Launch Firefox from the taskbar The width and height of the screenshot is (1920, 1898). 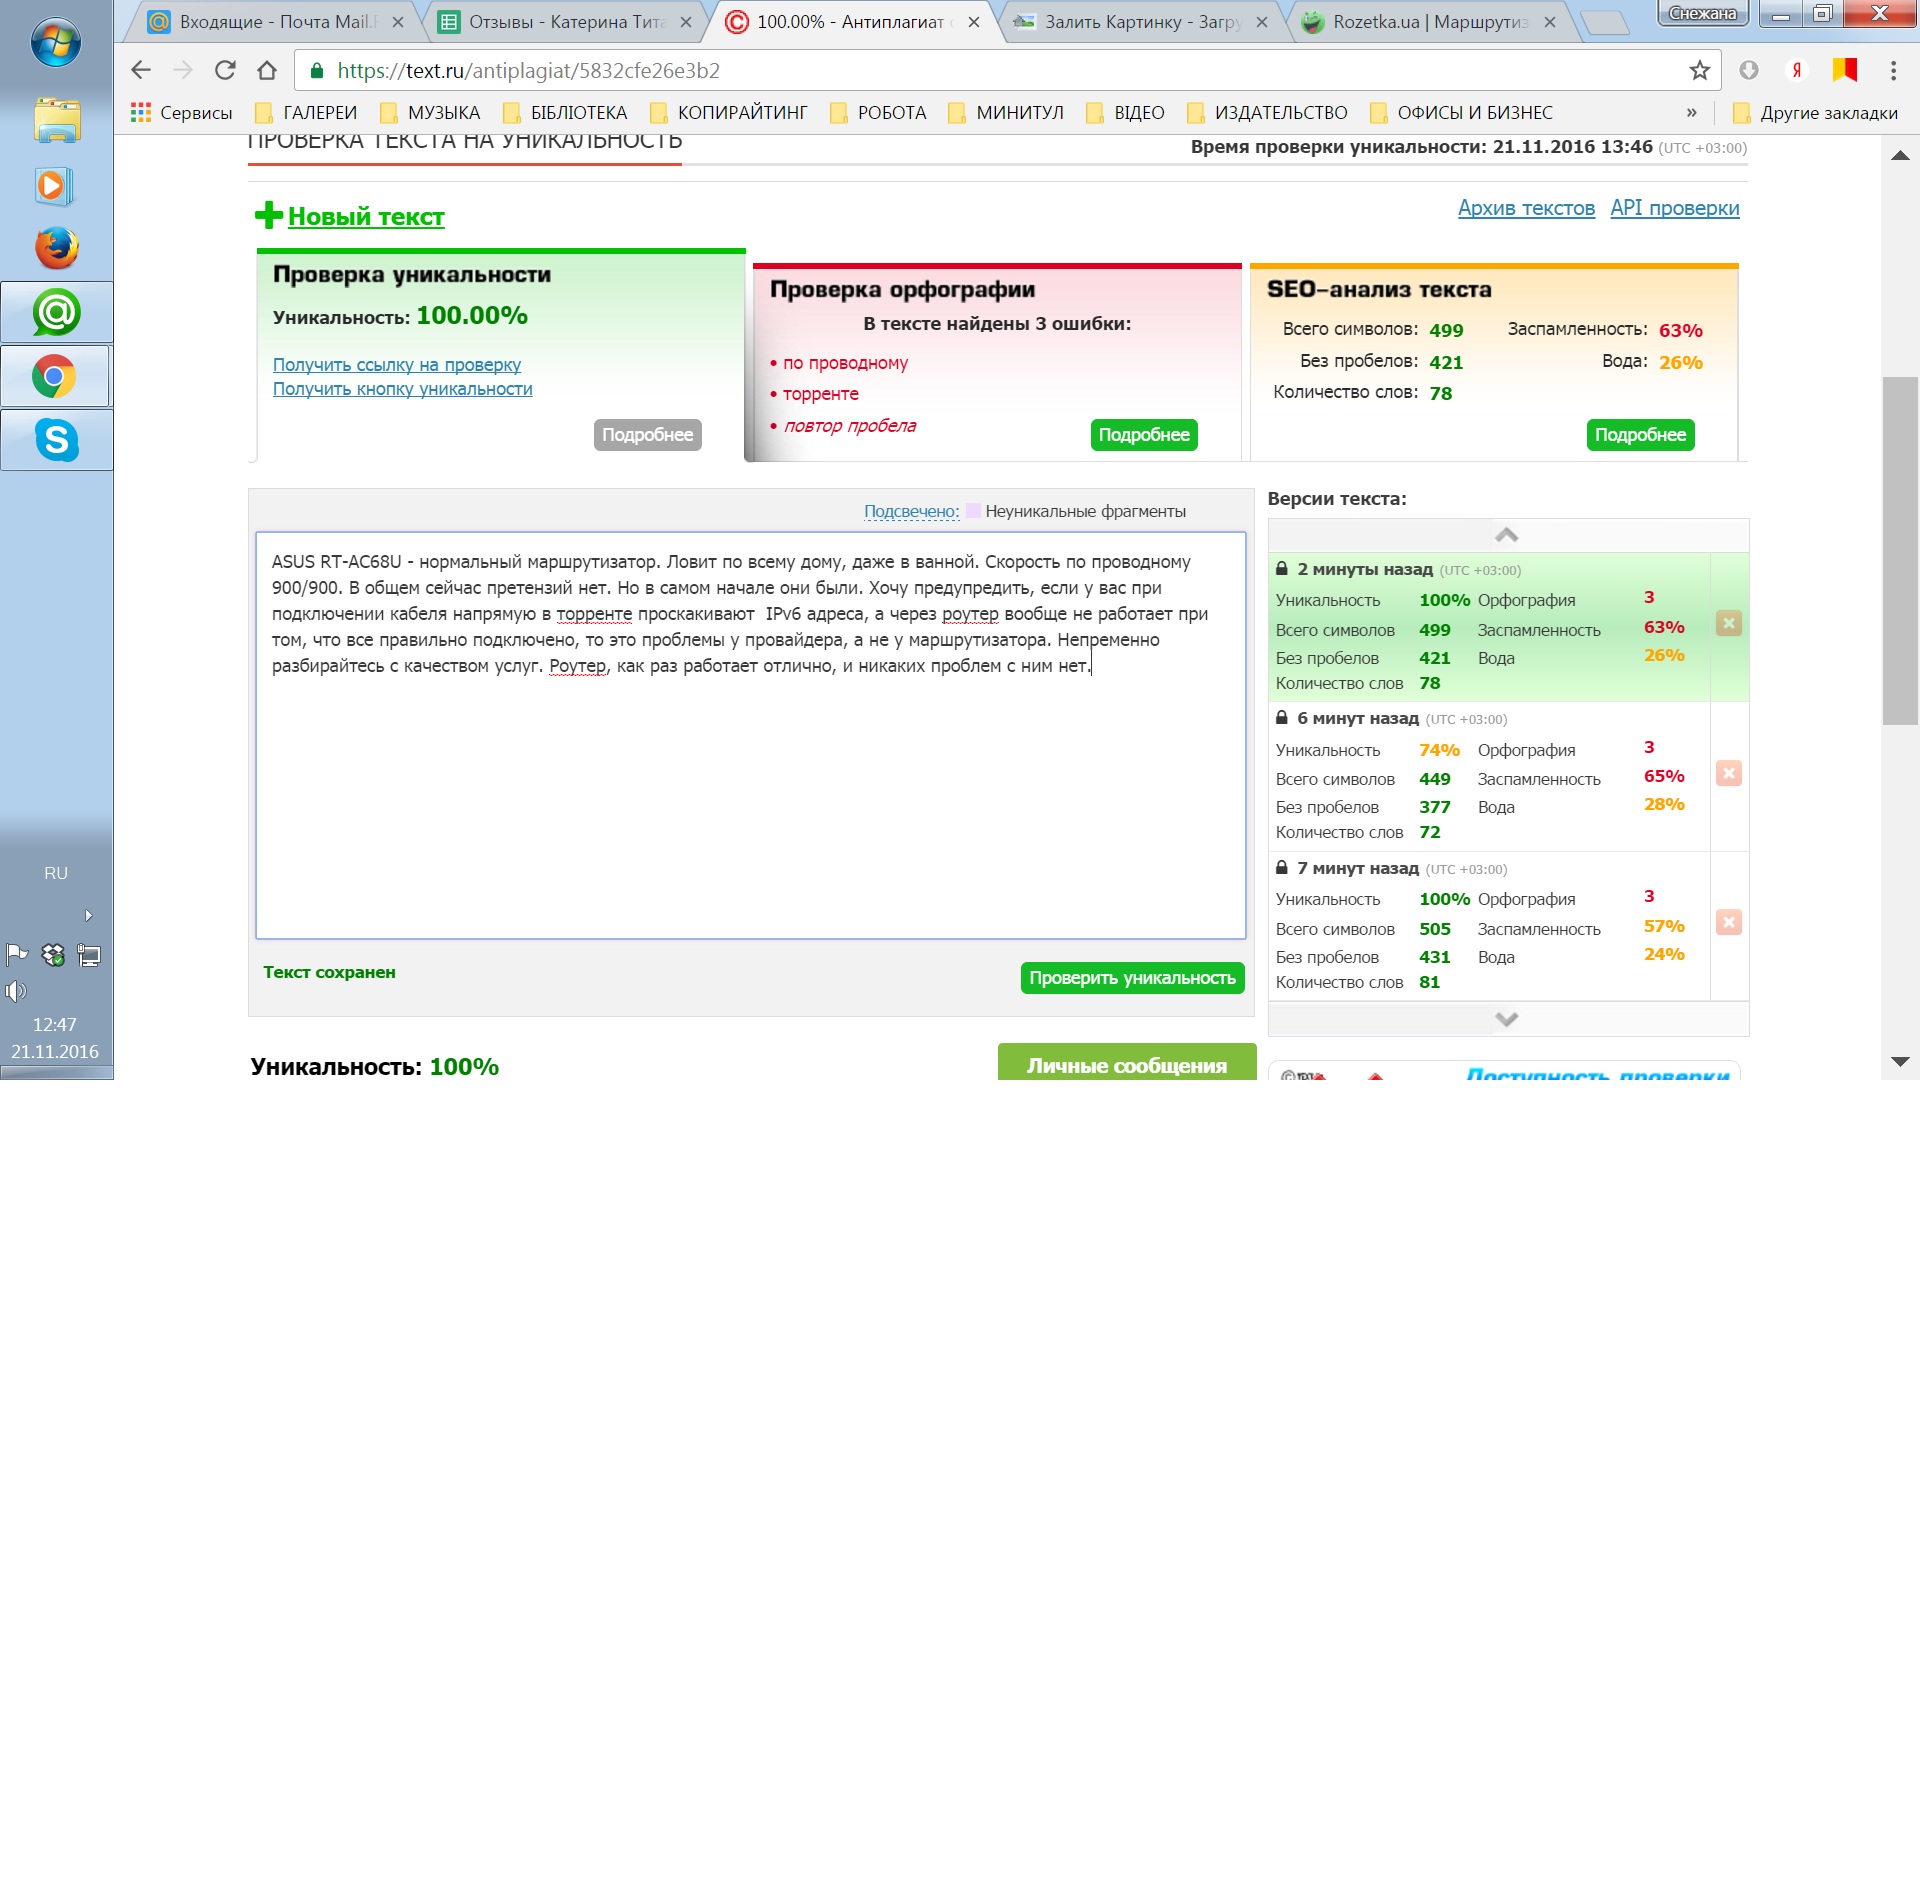(x=56, y=248)
